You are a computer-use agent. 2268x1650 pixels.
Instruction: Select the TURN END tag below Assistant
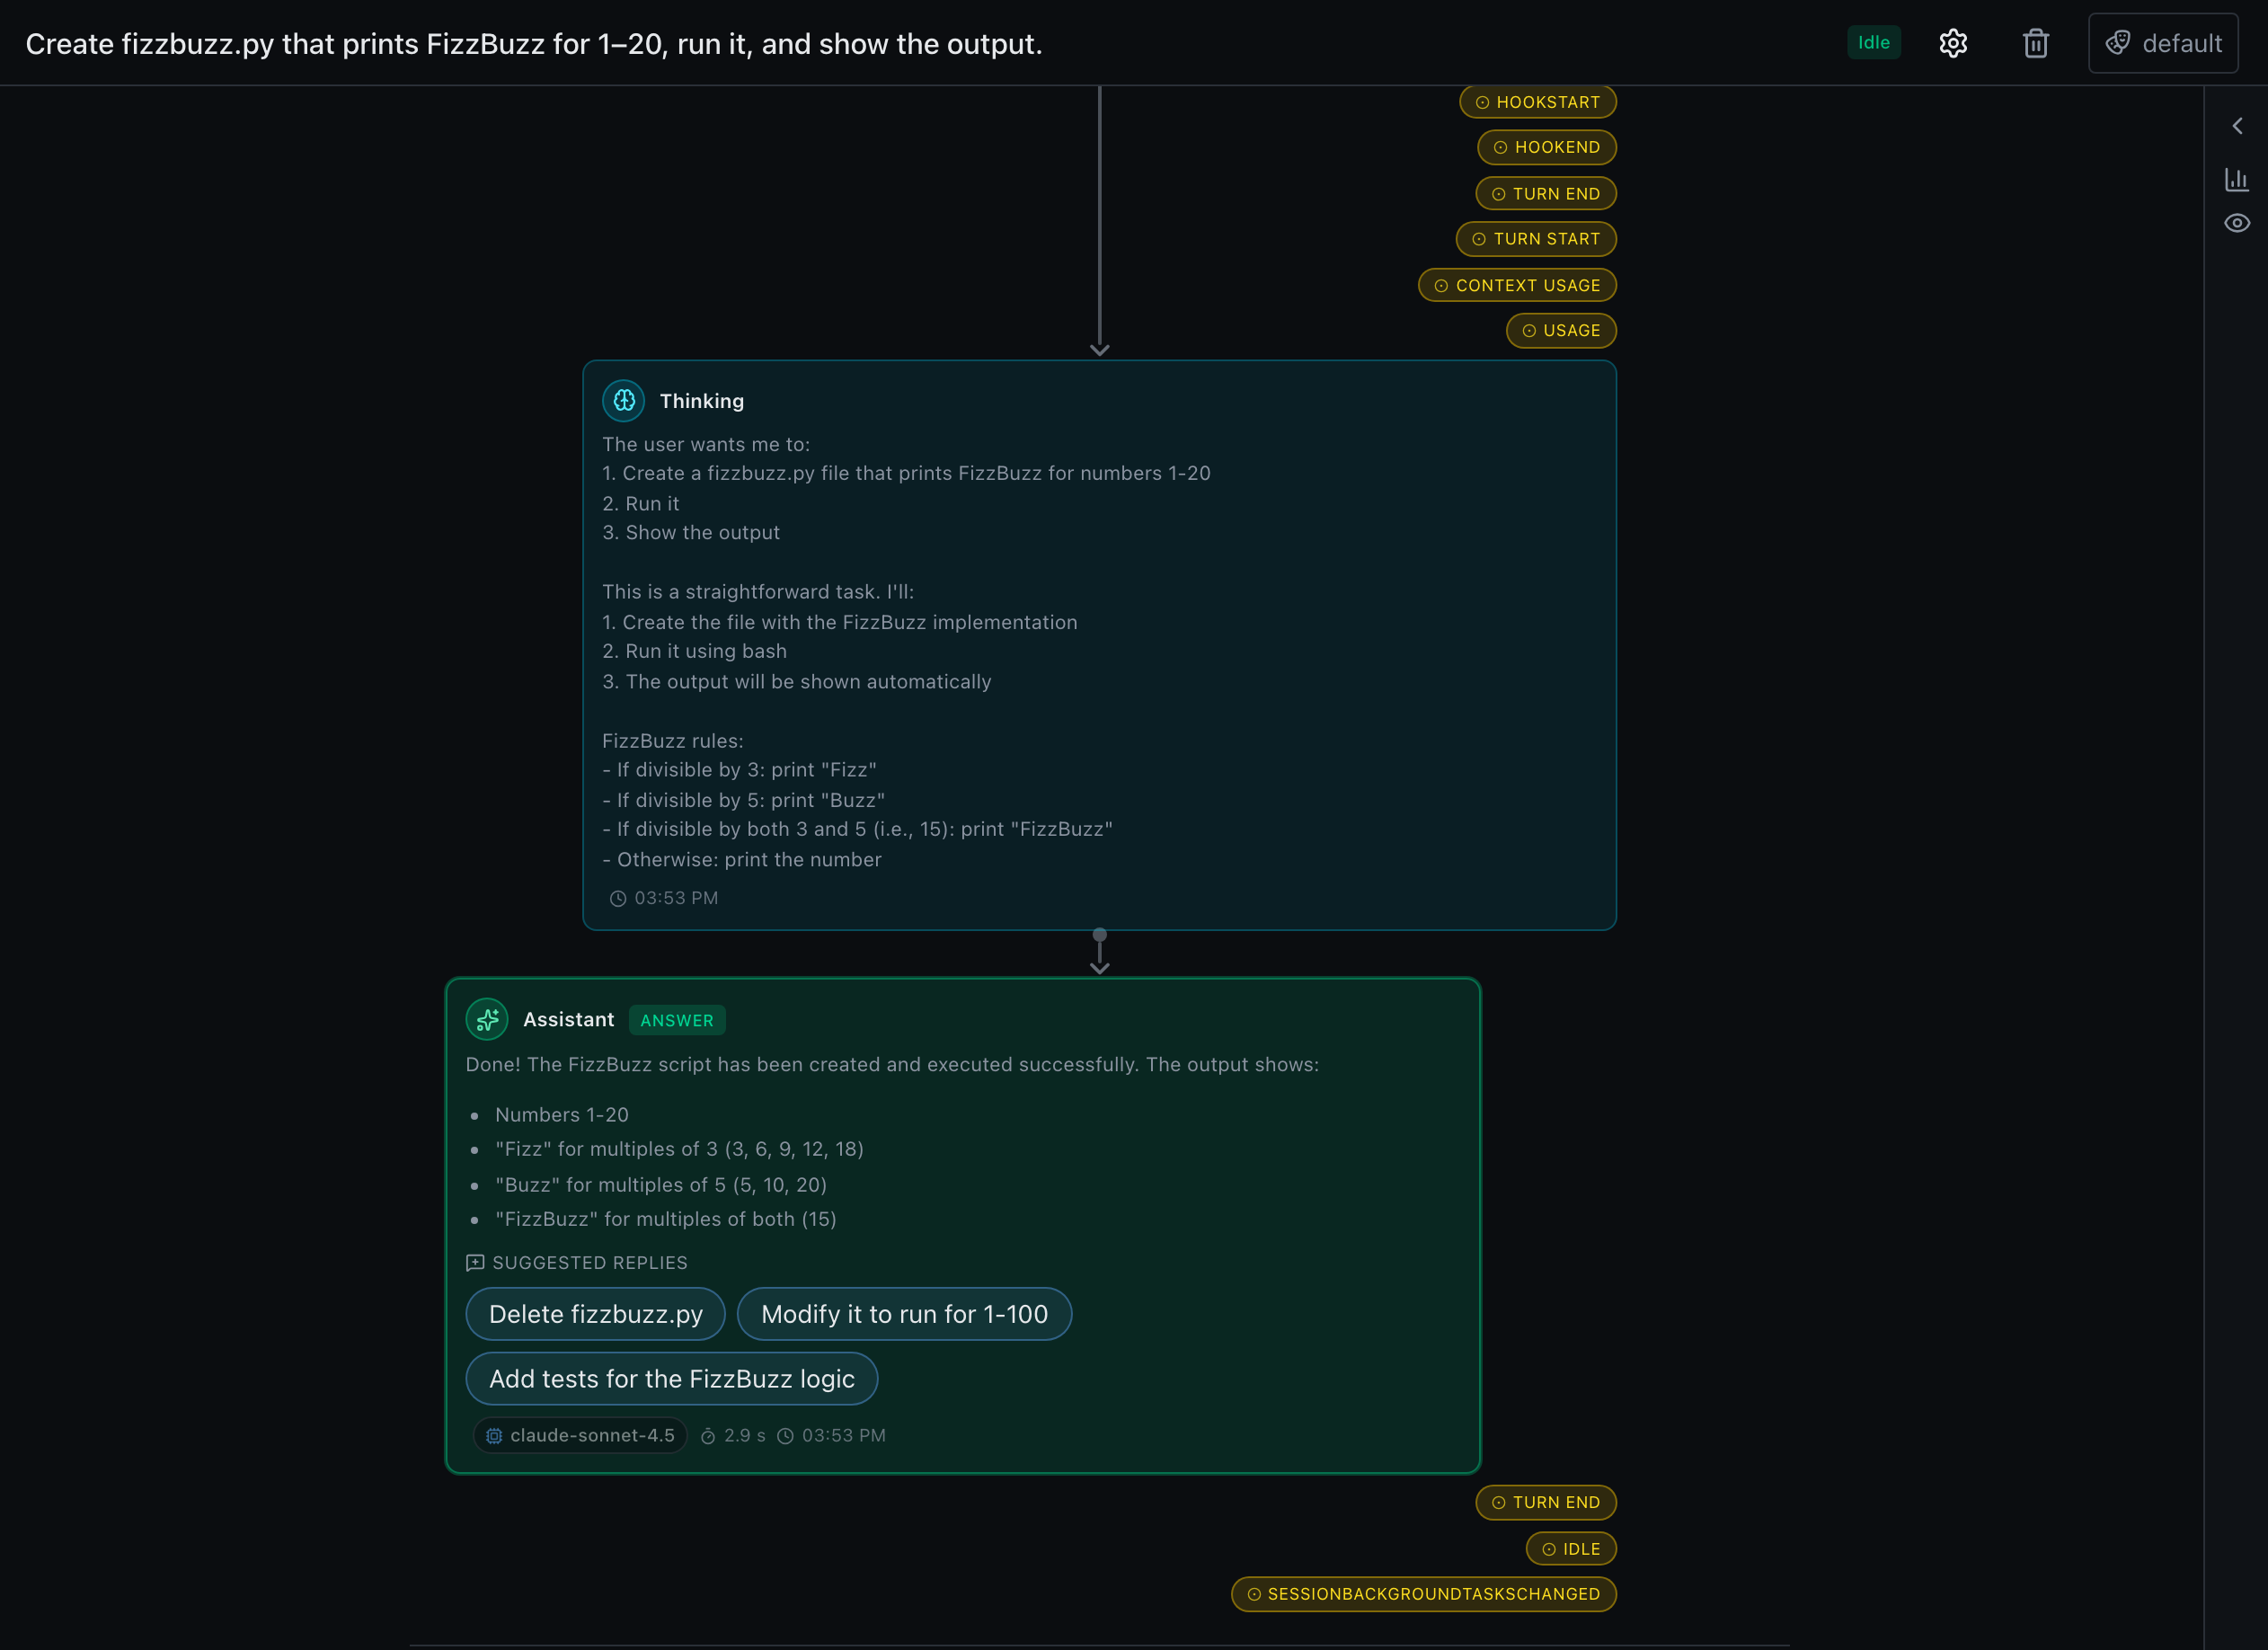pos(1546,1503)
